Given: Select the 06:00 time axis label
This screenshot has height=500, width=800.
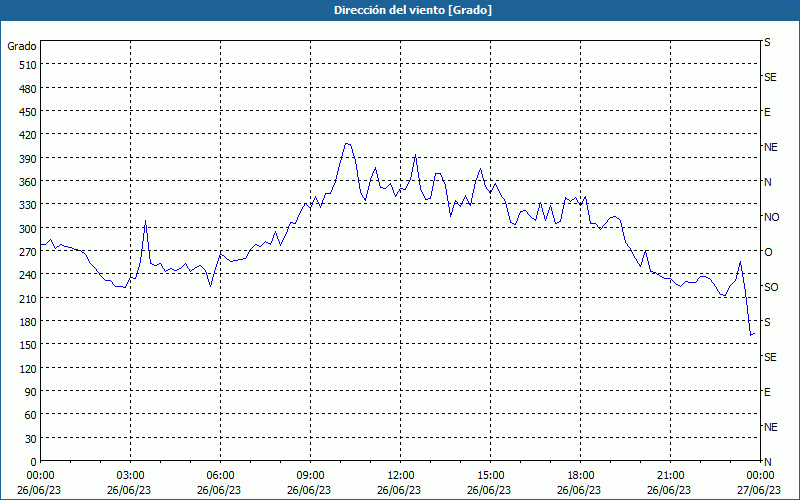Looking at the screenshot, I should (x=220, y=476).
